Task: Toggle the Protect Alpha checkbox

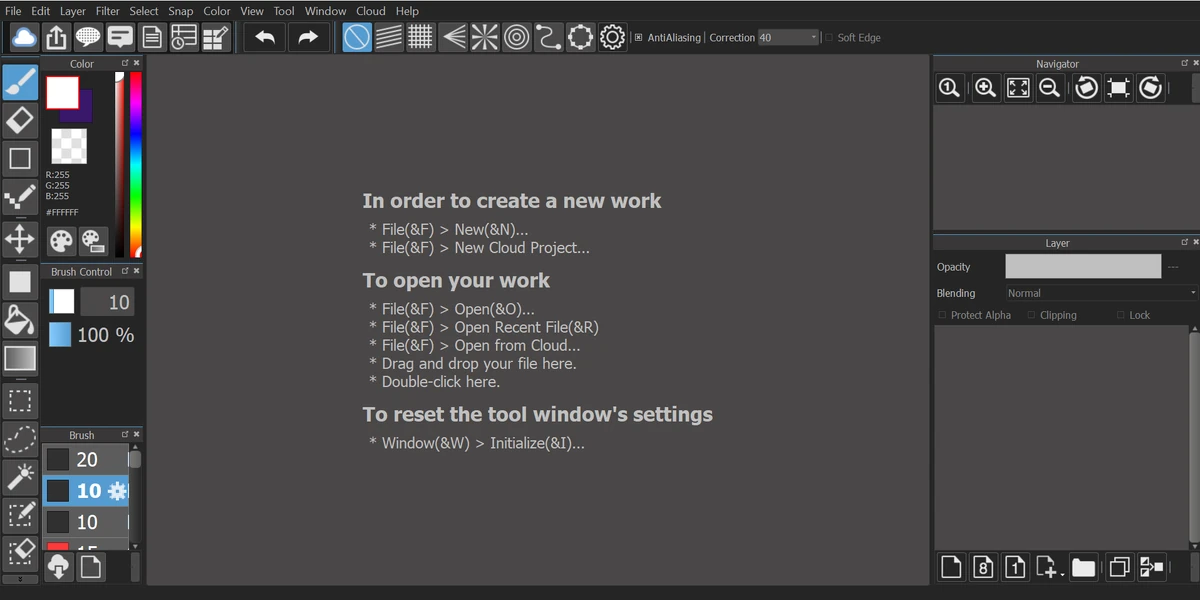Action: (x=942, y=315)
